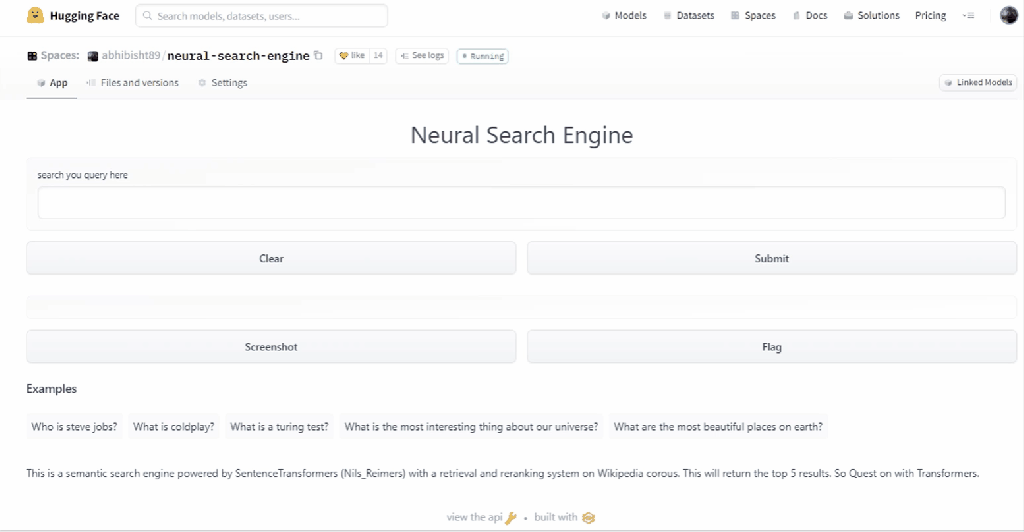The image size is (1024, 532).
Task: Click the Clear button
Action: coord(271,258)
